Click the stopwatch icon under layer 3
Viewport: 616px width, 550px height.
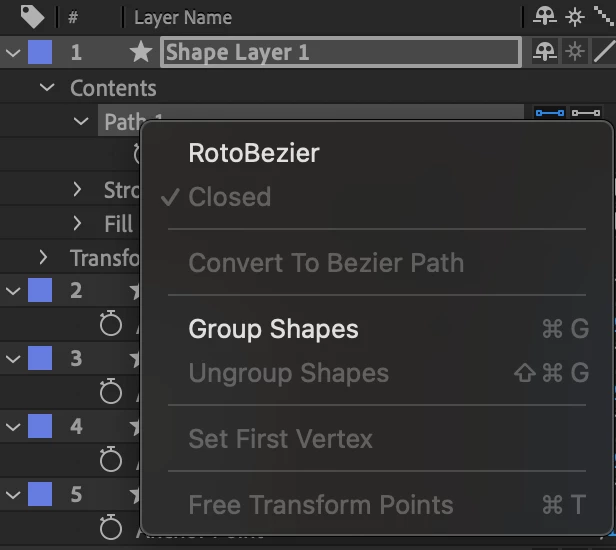pos(111,391)
